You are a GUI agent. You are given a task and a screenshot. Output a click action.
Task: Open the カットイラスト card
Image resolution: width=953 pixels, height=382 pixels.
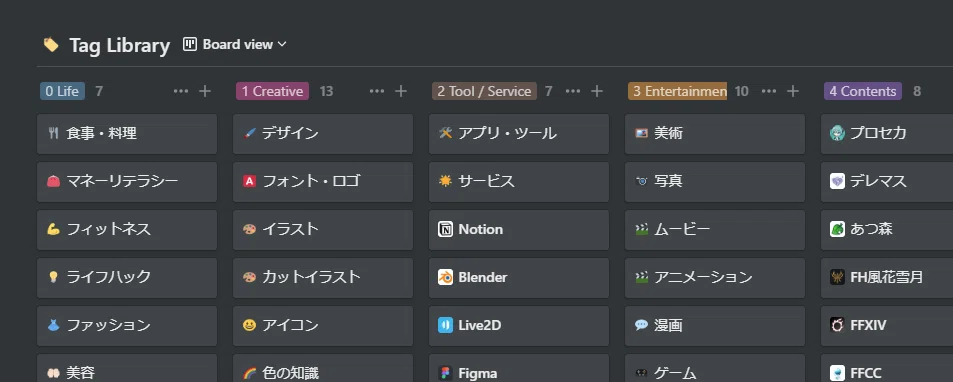(323, 278)
